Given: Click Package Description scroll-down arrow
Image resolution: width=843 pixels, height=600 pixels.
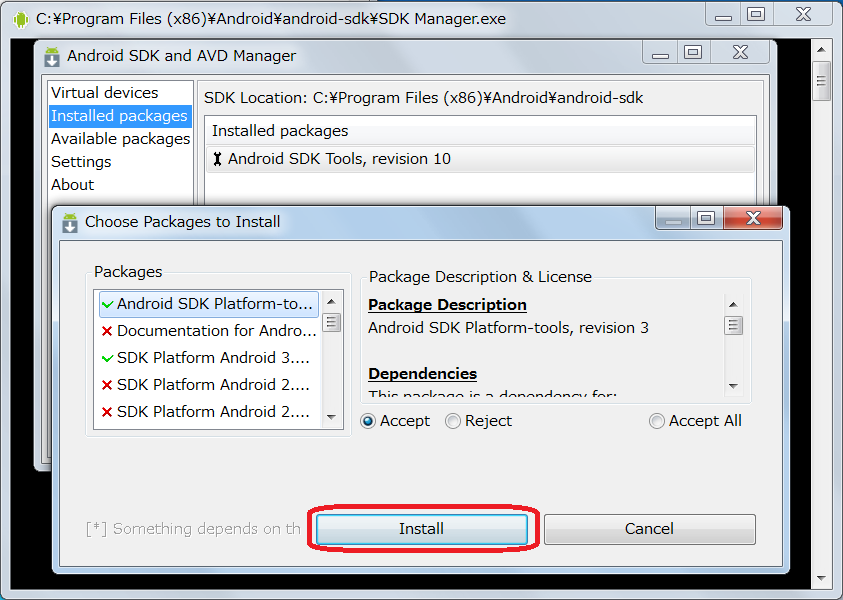Looking at the screenshot, I should [x=733, y=386].
